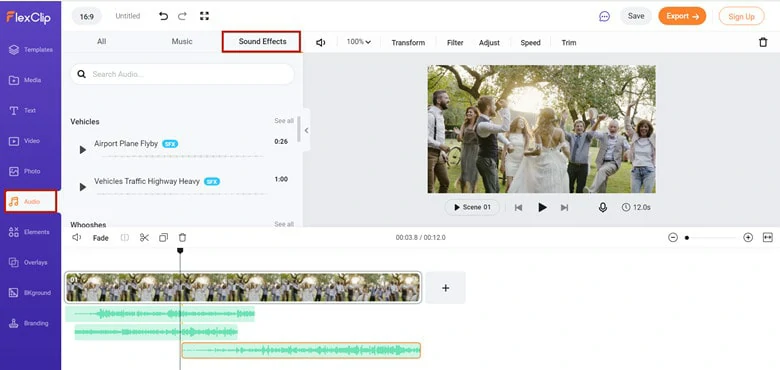Screen dimensions: 780x370
Task: Mute audio using preview toolbar speaker icon
Action: [x=321, y=43]
